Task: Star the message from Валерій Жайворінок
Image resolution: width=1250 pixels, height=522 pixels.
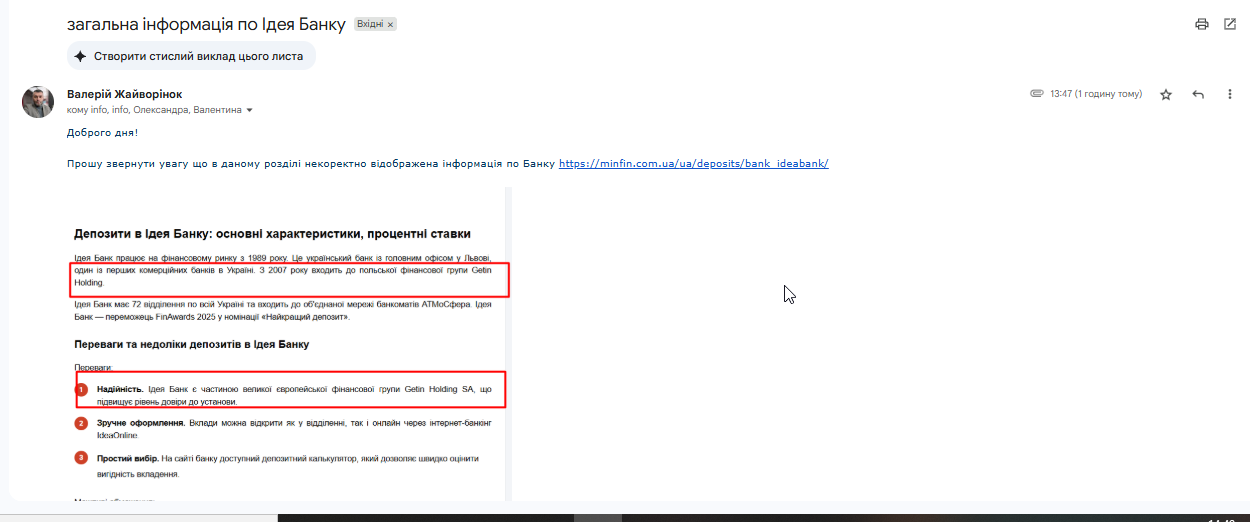Action: coord(1166,94)
